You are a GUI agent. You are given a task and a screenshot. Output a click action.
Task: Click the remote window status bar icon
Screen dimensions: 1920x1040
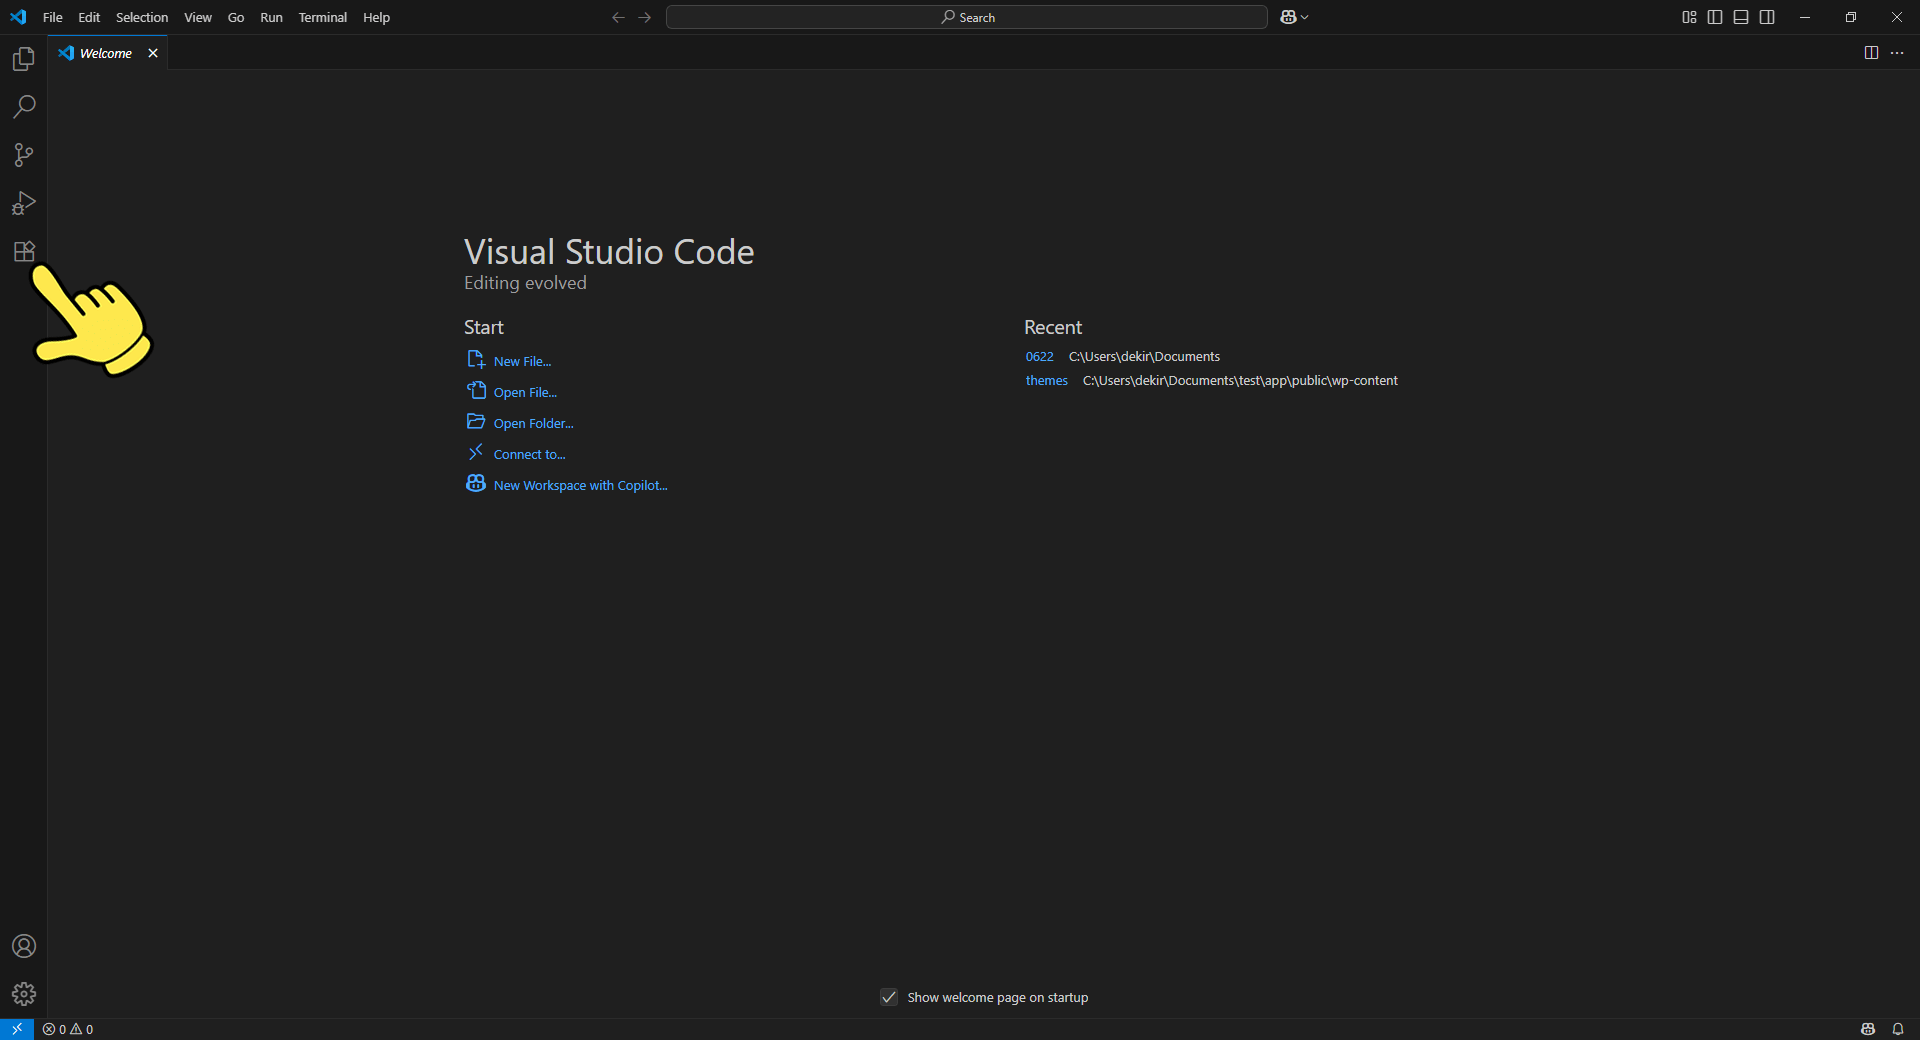click(17, 1029)
